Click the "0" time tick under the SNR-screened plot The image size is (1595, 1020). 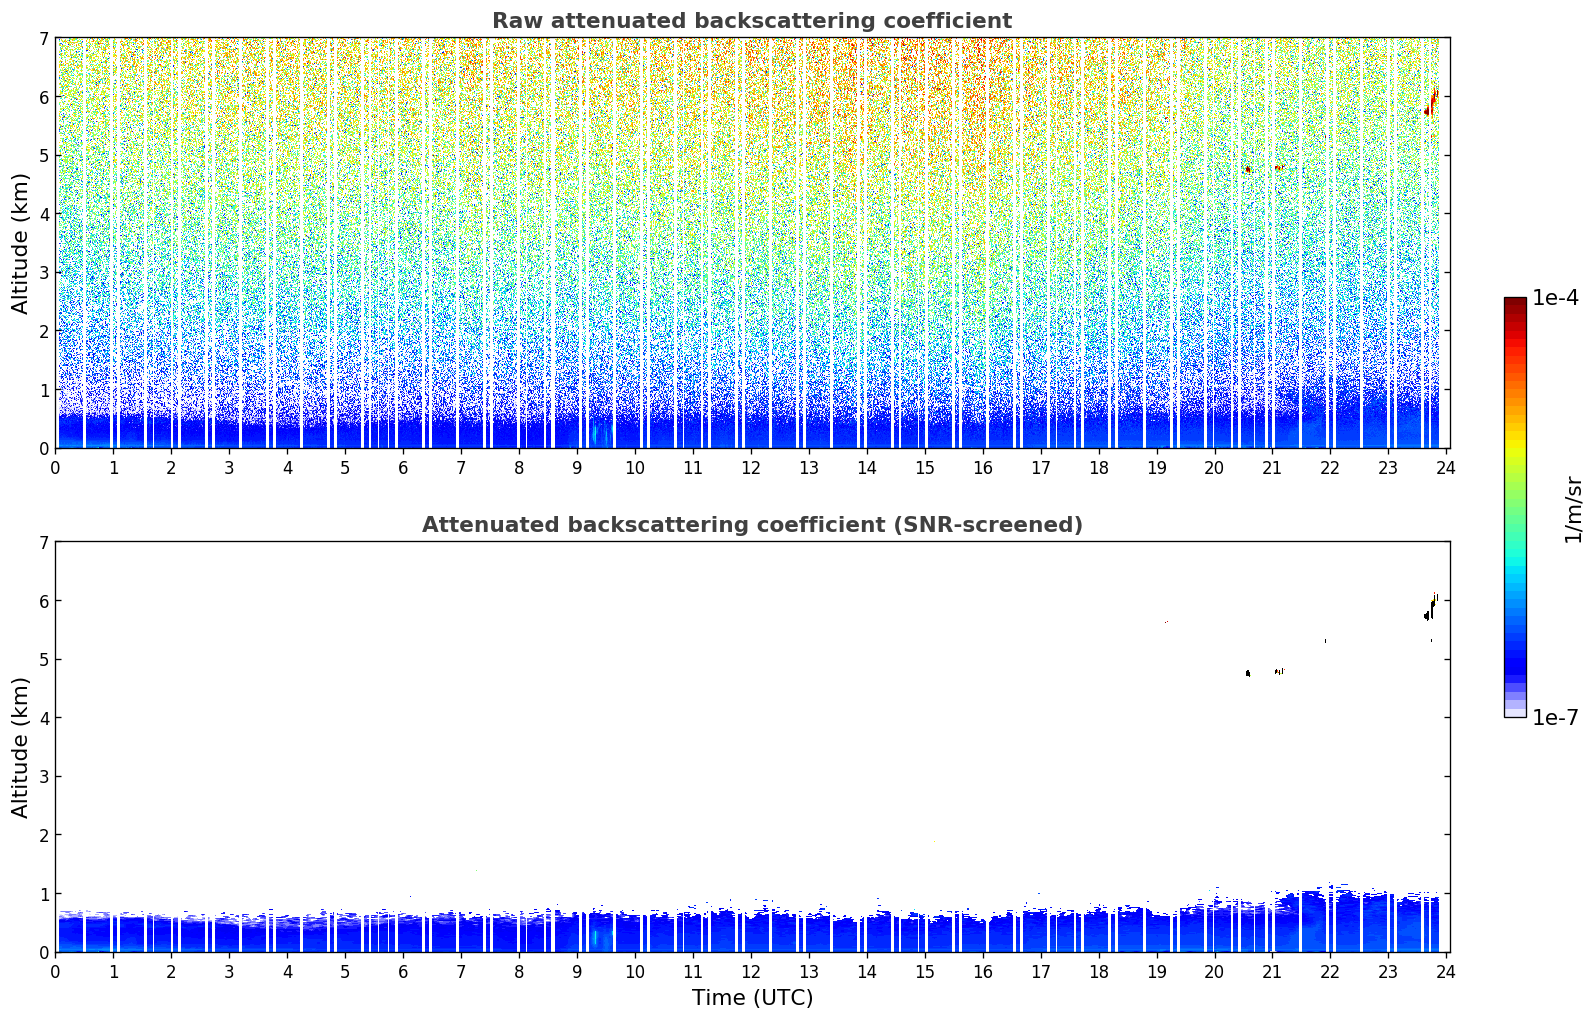55,971
